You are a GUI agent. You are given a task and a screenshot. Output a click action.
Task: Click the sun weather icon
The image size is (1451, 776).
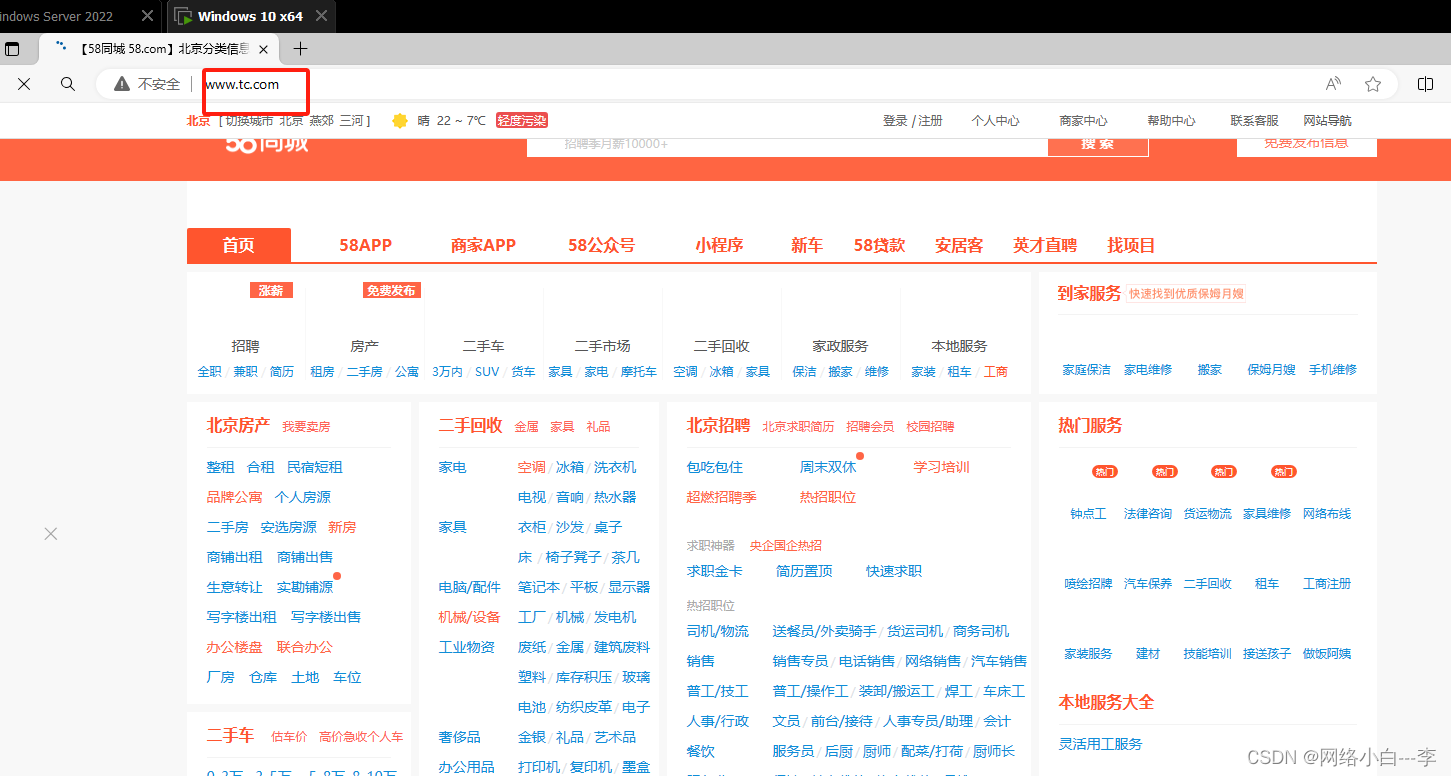tap(400, 121)
